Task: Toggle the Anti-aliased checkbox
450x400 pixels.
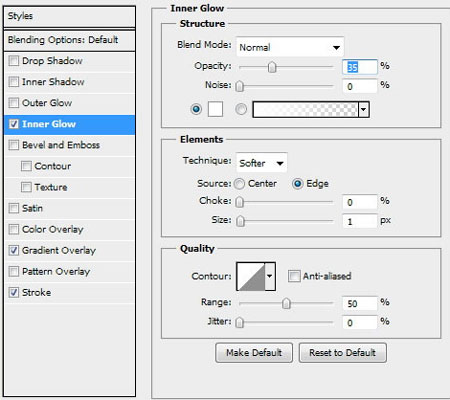Action: 294,276
